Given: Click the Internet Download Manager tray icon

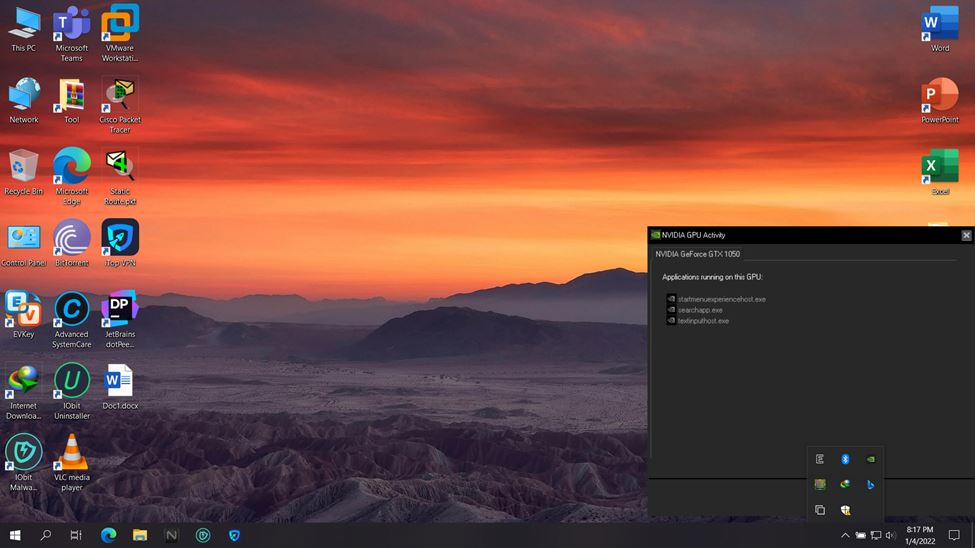Looking at the screenshot, I should (x=845, y=485).
